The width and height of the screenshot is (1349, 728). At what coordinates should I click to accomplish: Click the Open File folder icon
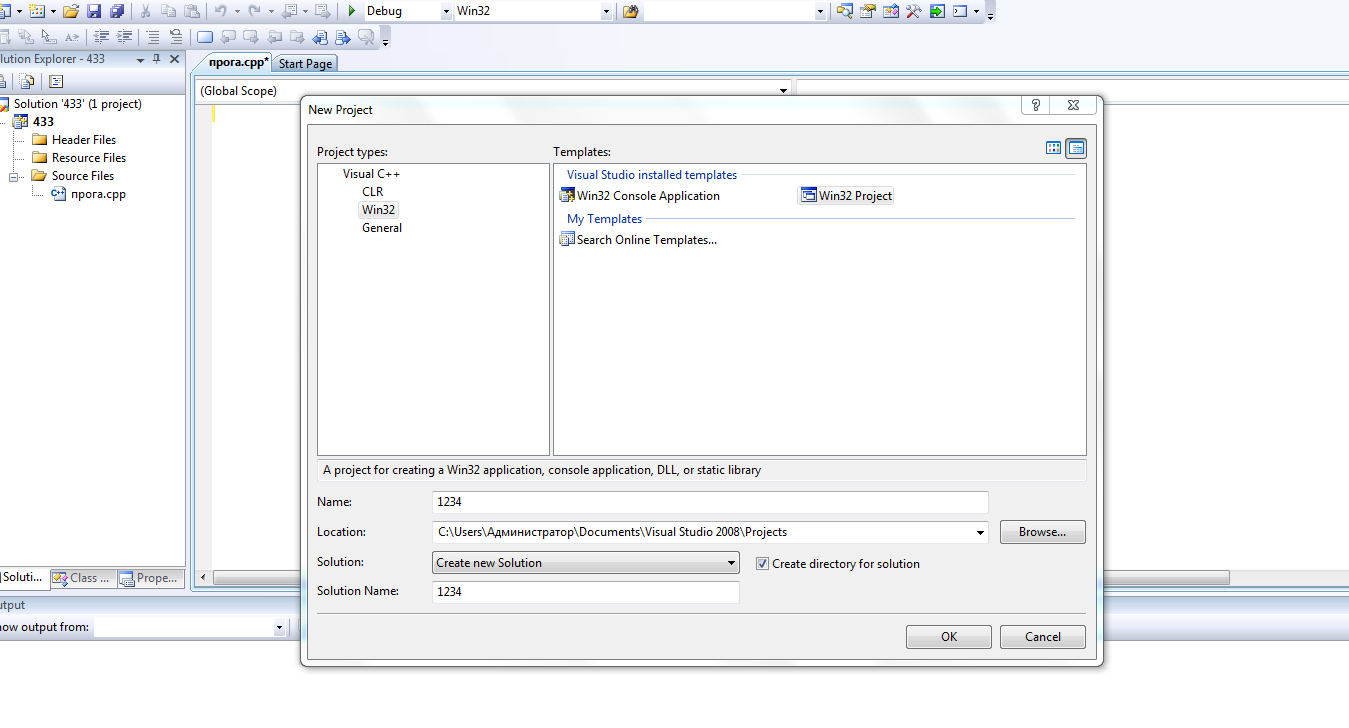(71, 11)
